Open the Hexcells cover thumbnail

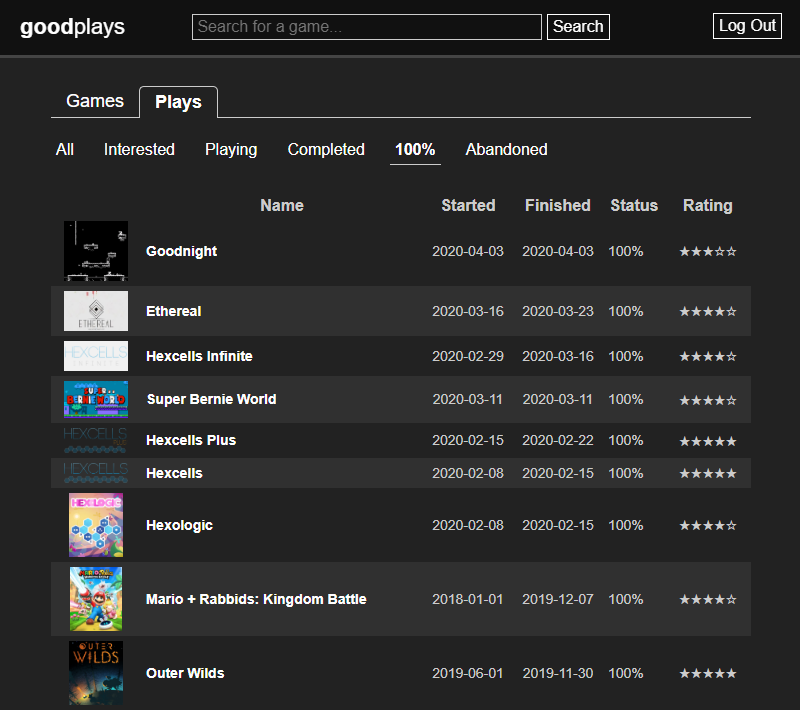[96, 473]
